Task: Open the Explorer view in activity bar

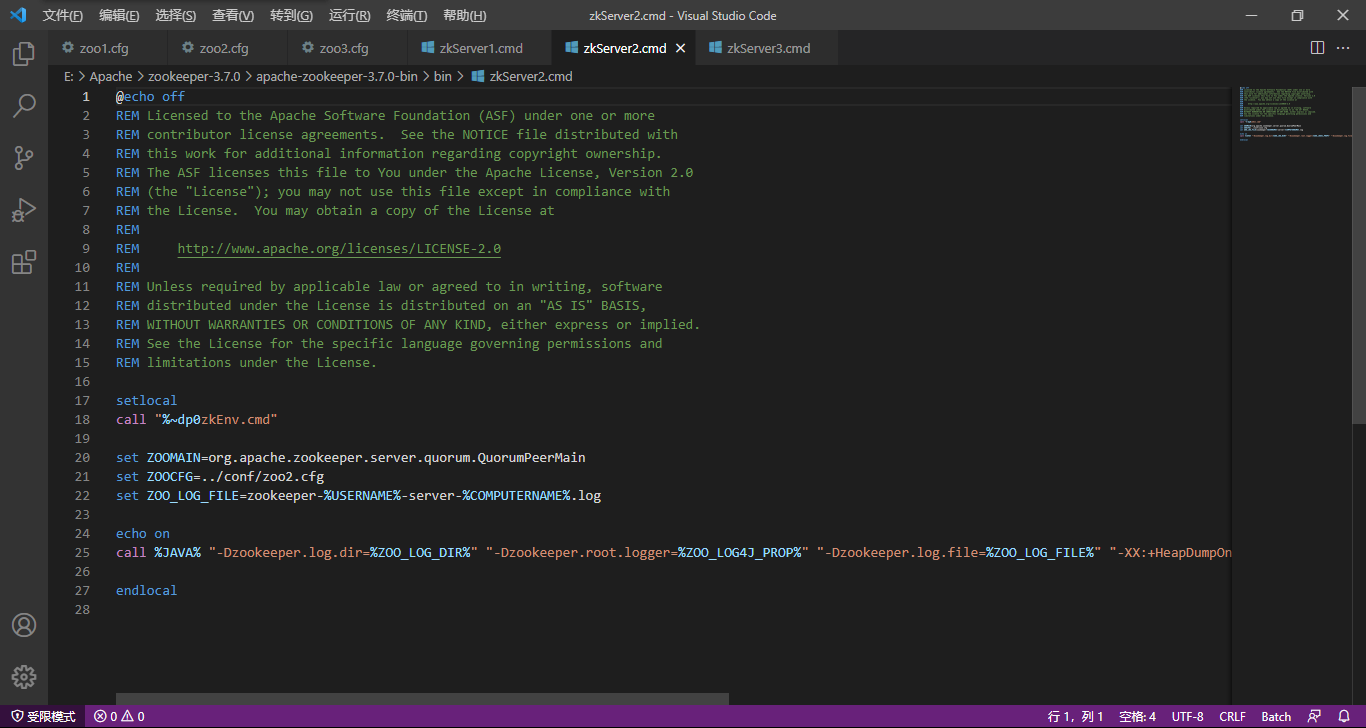Action: (24, 54)
